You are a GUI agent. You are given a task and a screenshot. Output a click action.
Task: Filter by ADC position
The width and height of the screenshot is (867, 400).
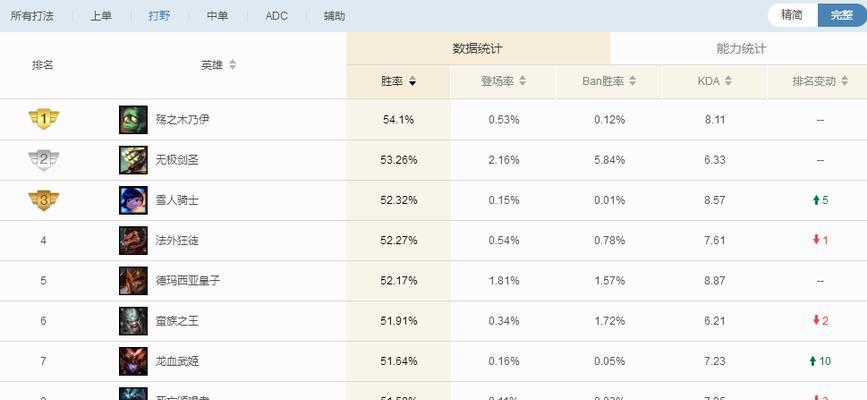(x=277, y=16)
